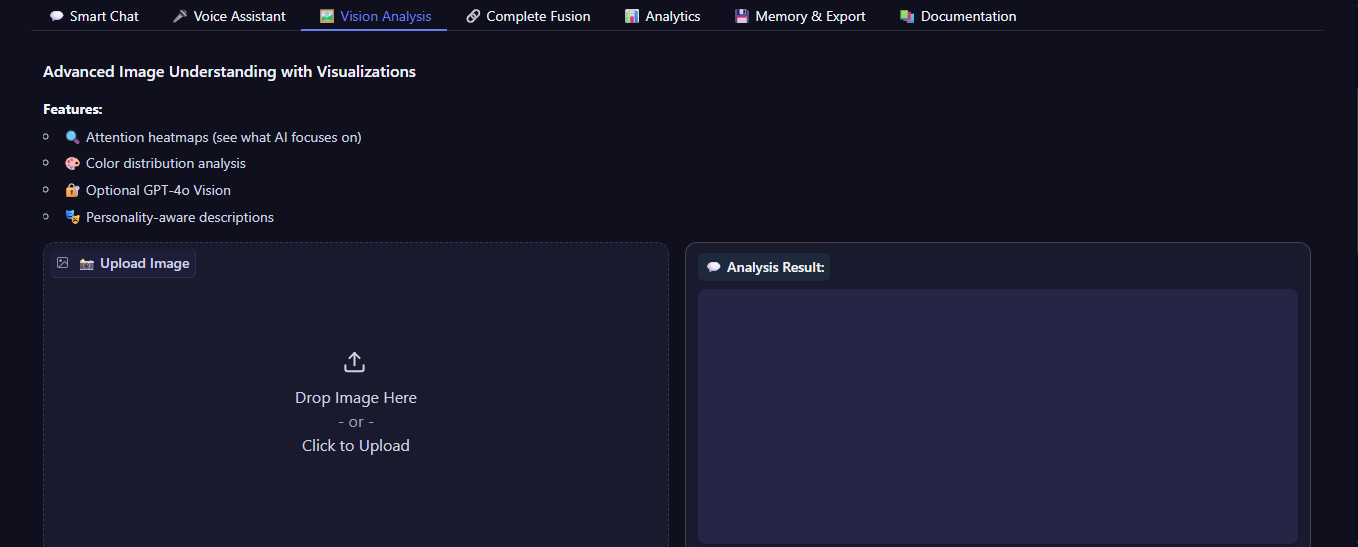Click the Upload Image label
Image resolution: width=1358 pixels, height=547 pixels.
pos(123,264)
